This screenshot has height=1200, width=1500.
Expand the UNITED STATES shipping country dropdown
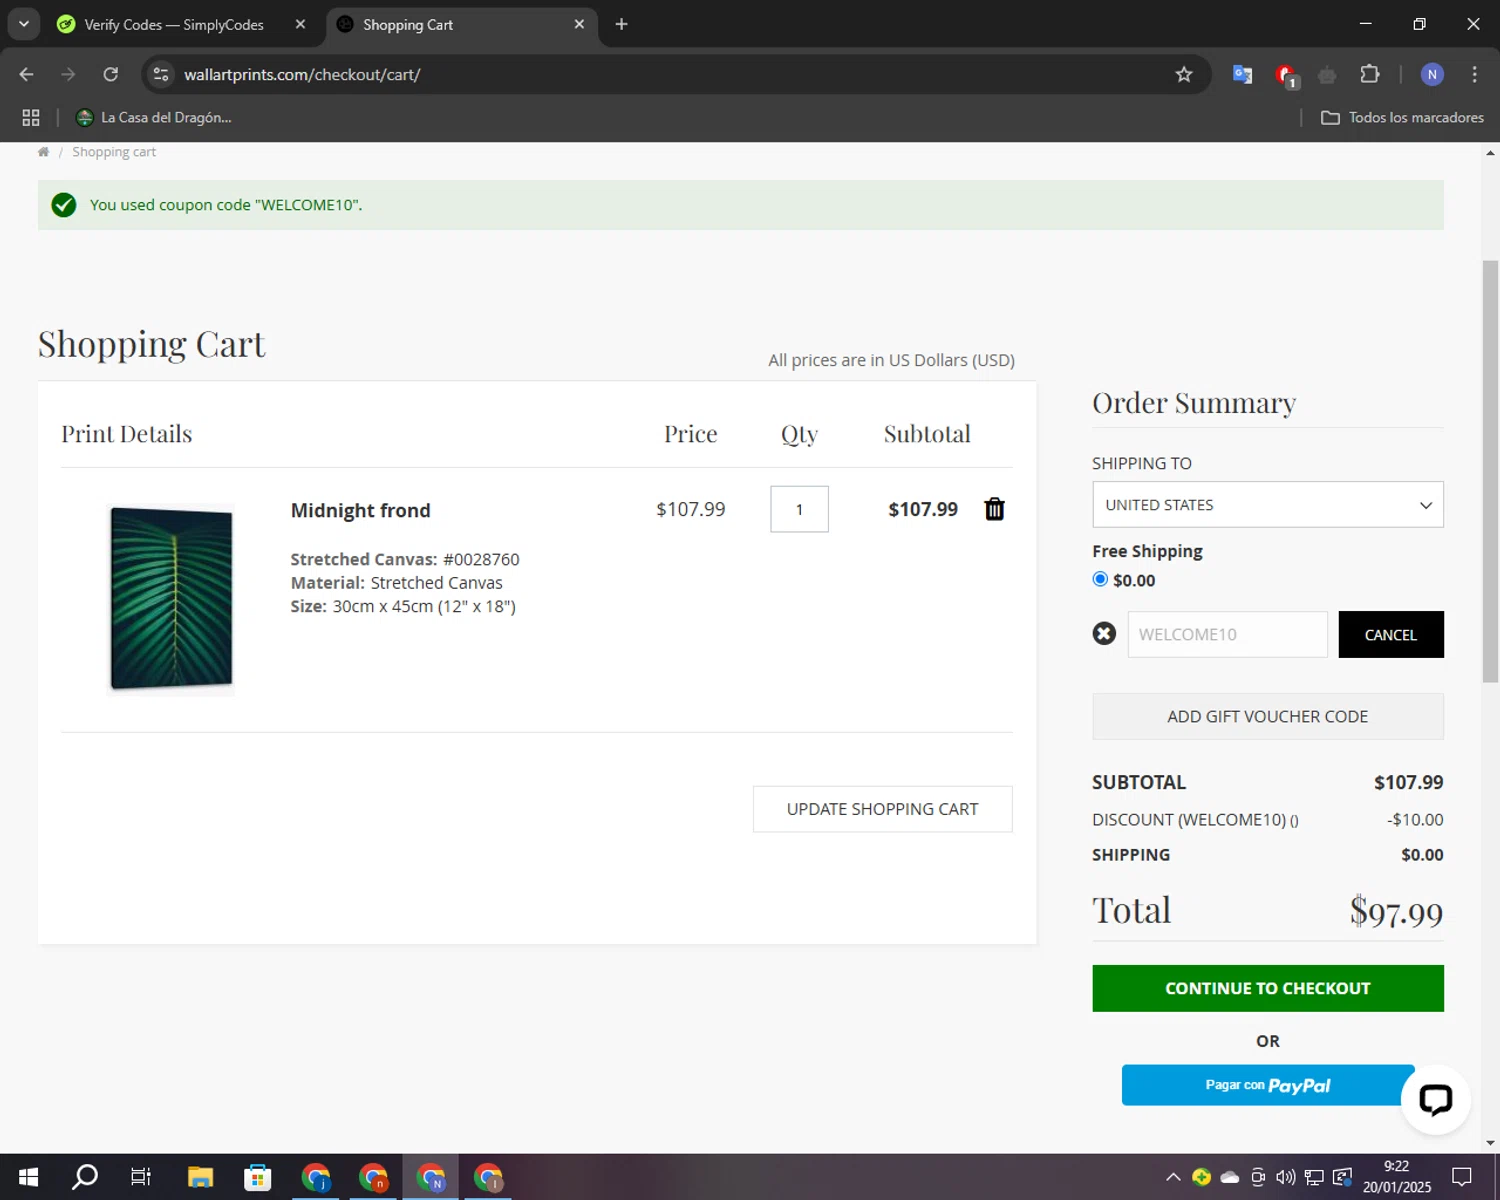tap(1267, 505)
